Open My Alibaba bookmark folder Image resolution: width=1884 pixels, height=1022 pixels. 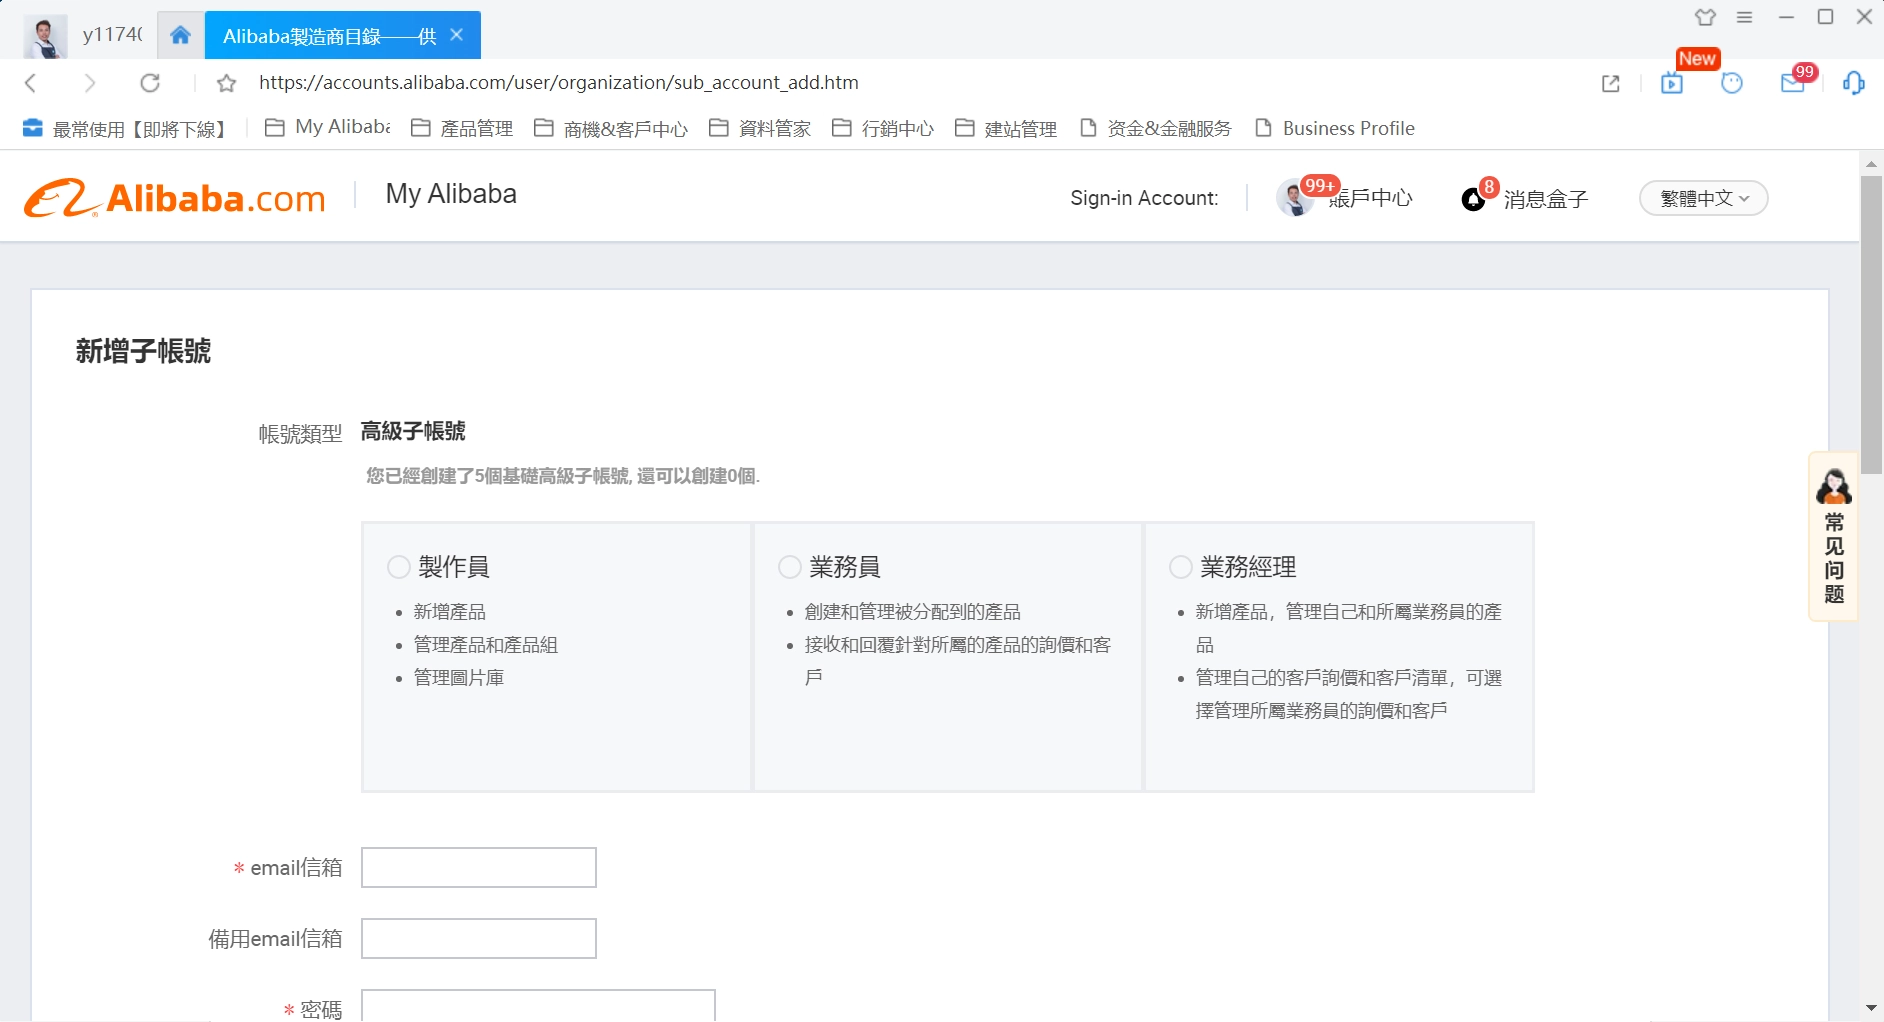coord(327,128)
